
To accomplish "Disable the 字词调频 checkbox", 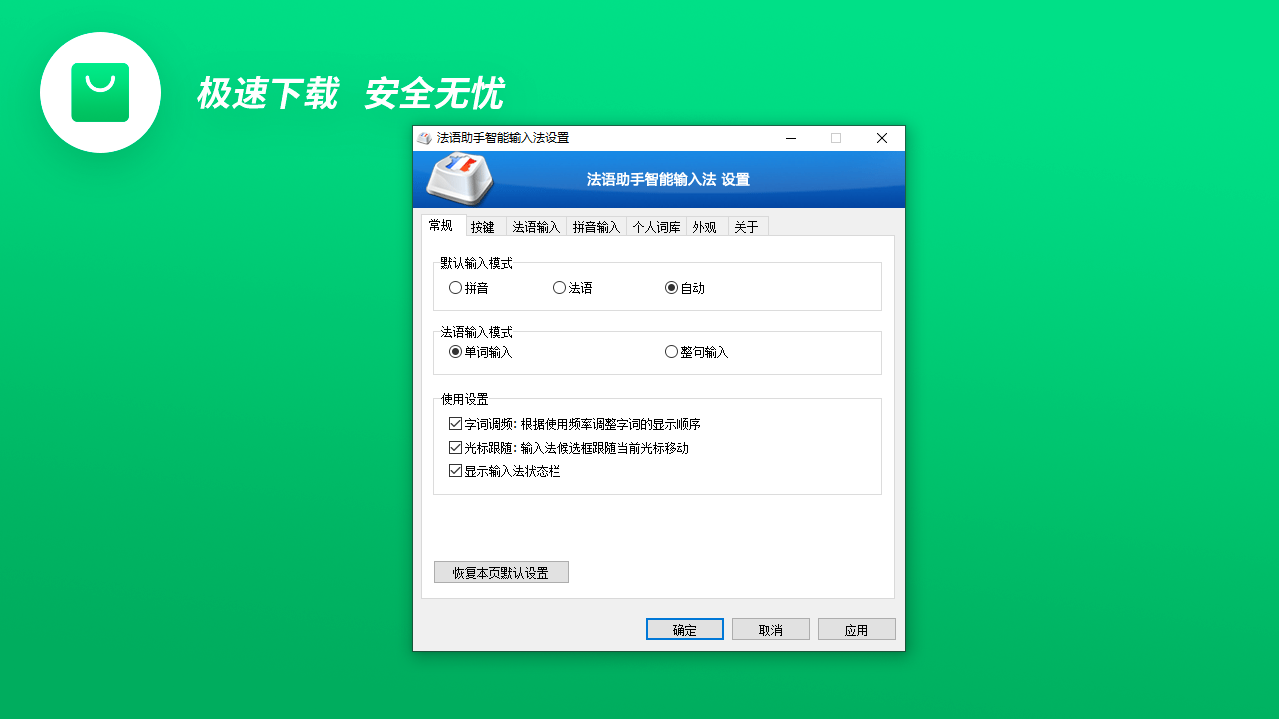I will [454, 423].
